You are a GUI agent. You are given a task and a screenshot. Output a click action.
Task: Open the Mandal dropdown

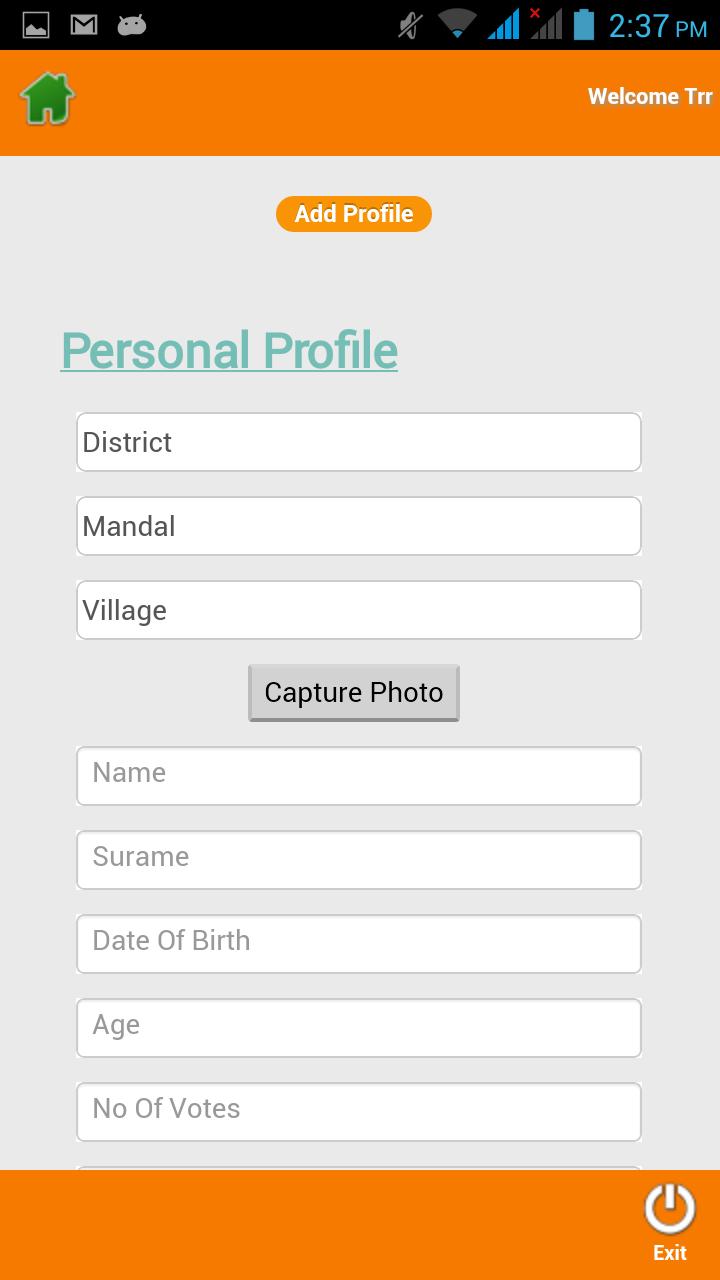tap(359, 526)
